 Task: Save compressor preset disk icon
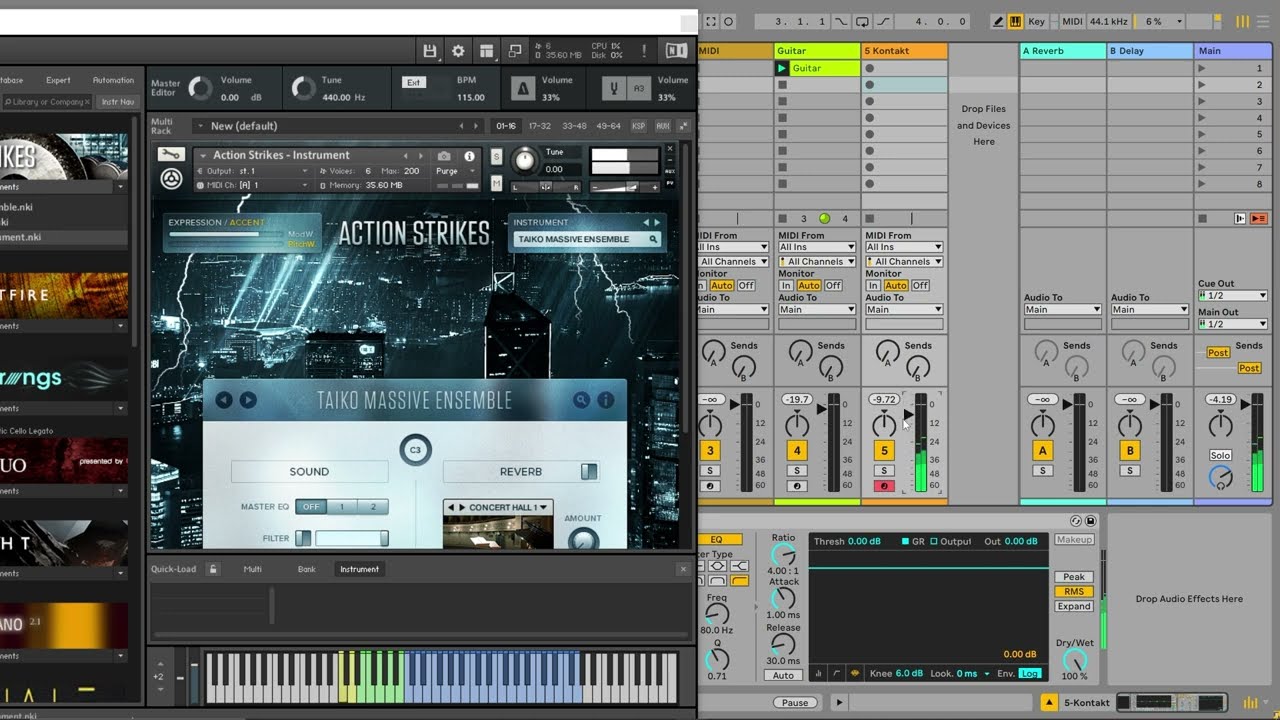coord(1090,521)
